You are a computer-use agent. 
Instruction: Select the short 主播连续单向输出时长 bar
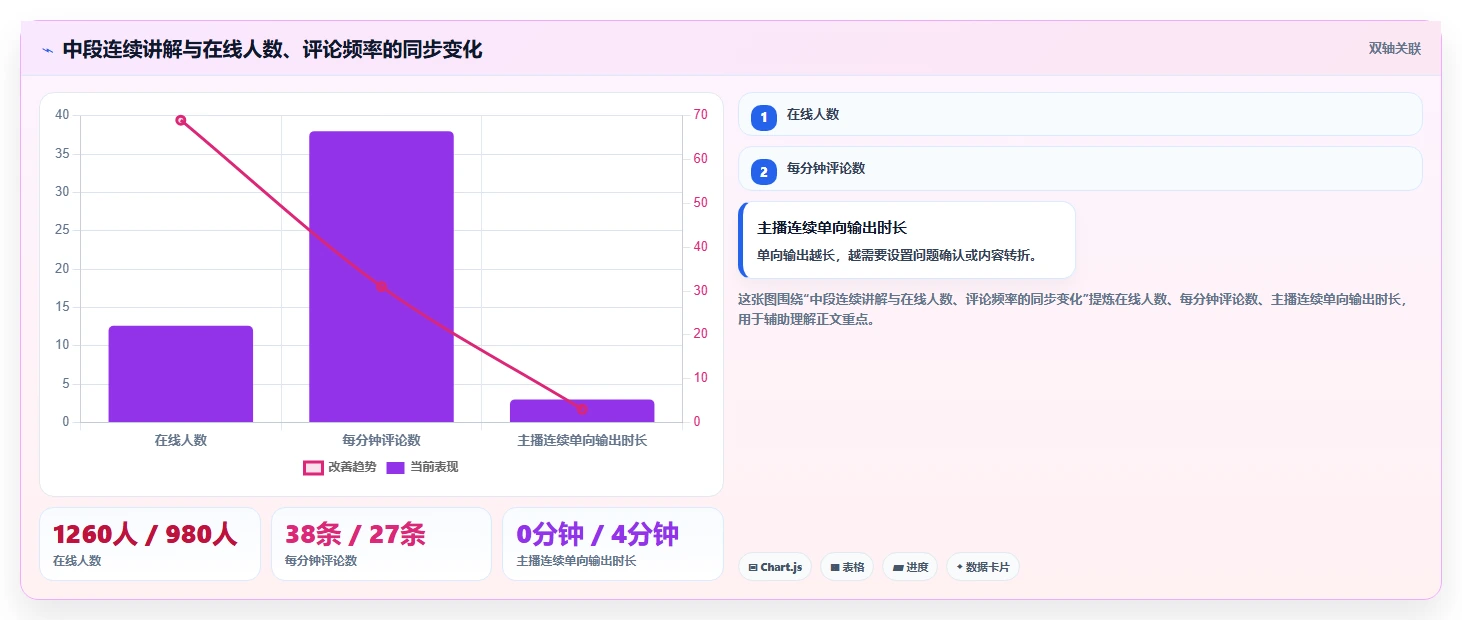581,411
